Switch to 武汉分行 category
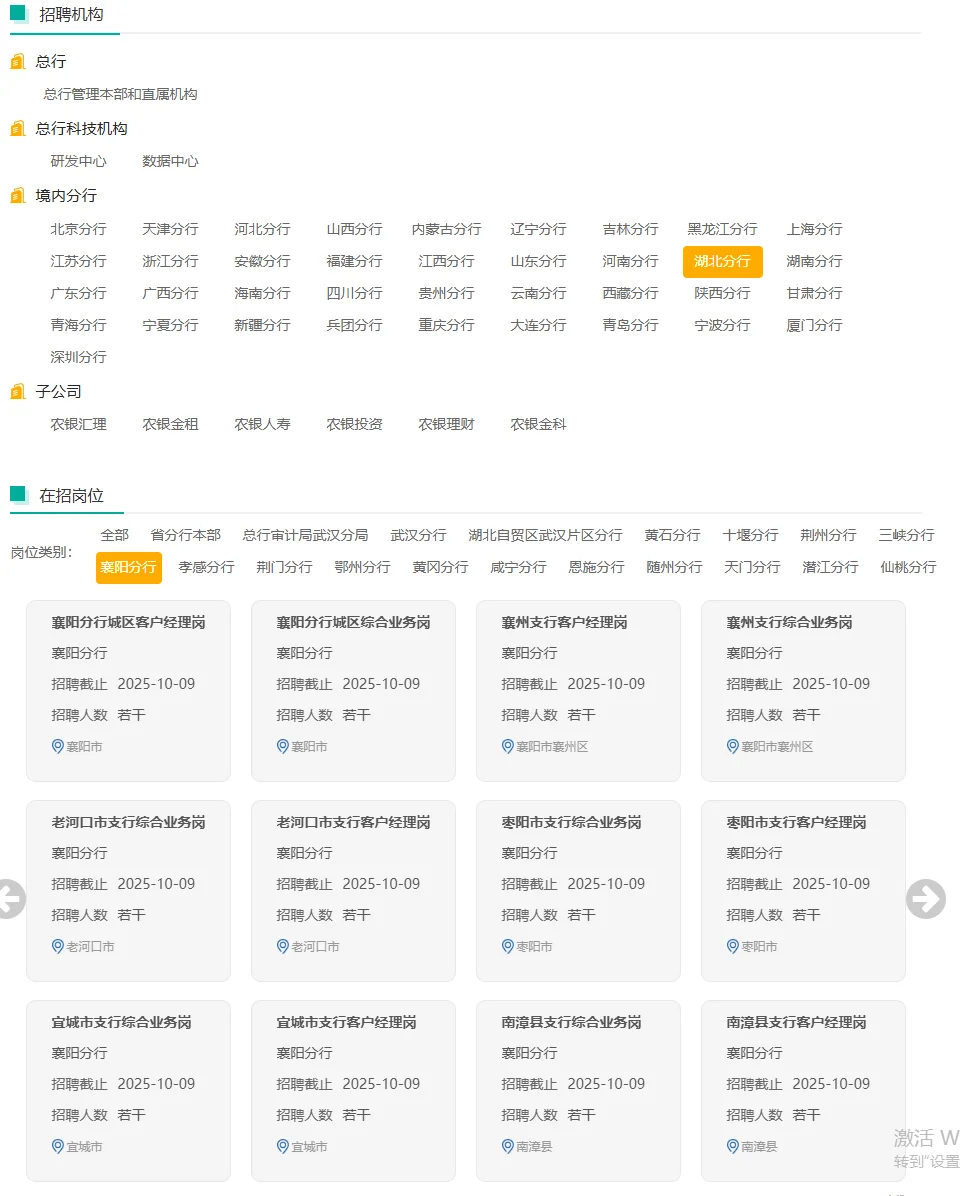The image size is (960, 1196). [418, 535]
